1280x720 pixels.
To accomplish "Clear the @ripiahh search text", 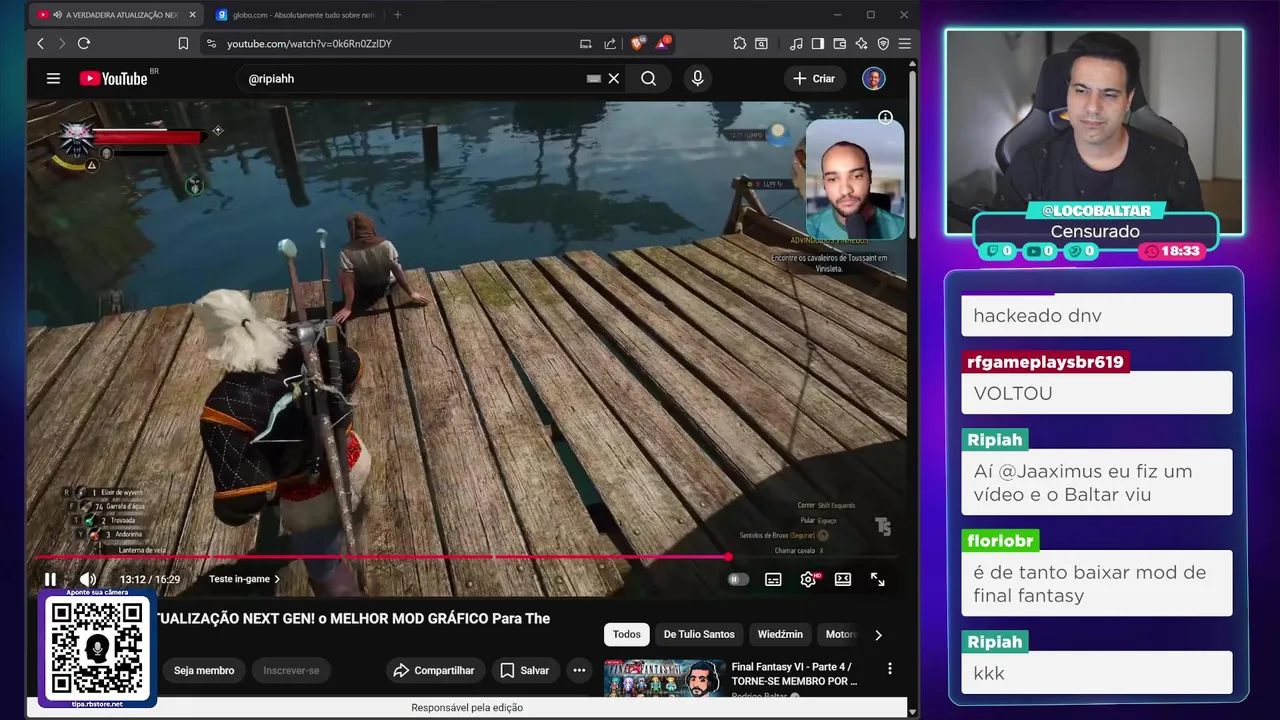I will click(614, 78).
